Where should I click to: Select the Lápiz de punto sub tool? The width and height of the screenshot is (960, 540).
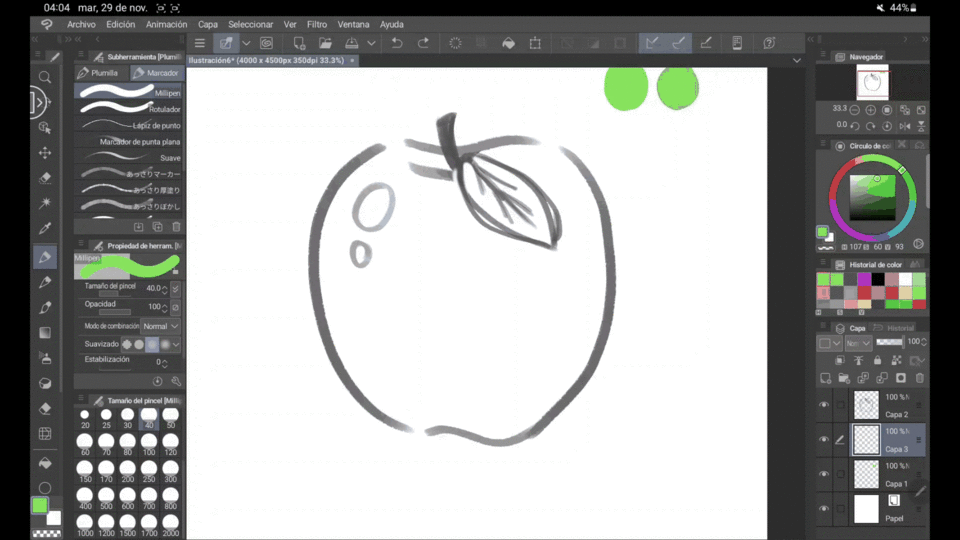[129, 125]
